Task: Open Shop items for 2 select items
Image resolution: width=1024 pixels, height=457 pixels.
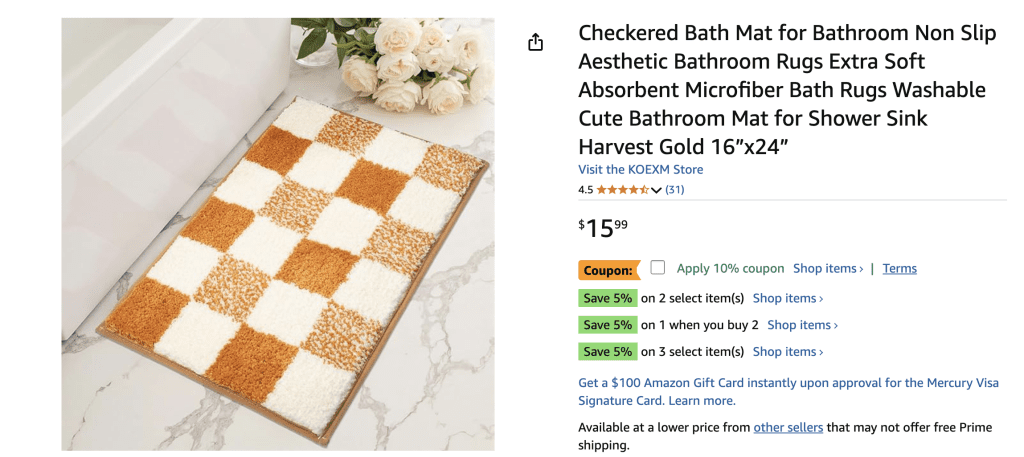Action: (788, 298)
